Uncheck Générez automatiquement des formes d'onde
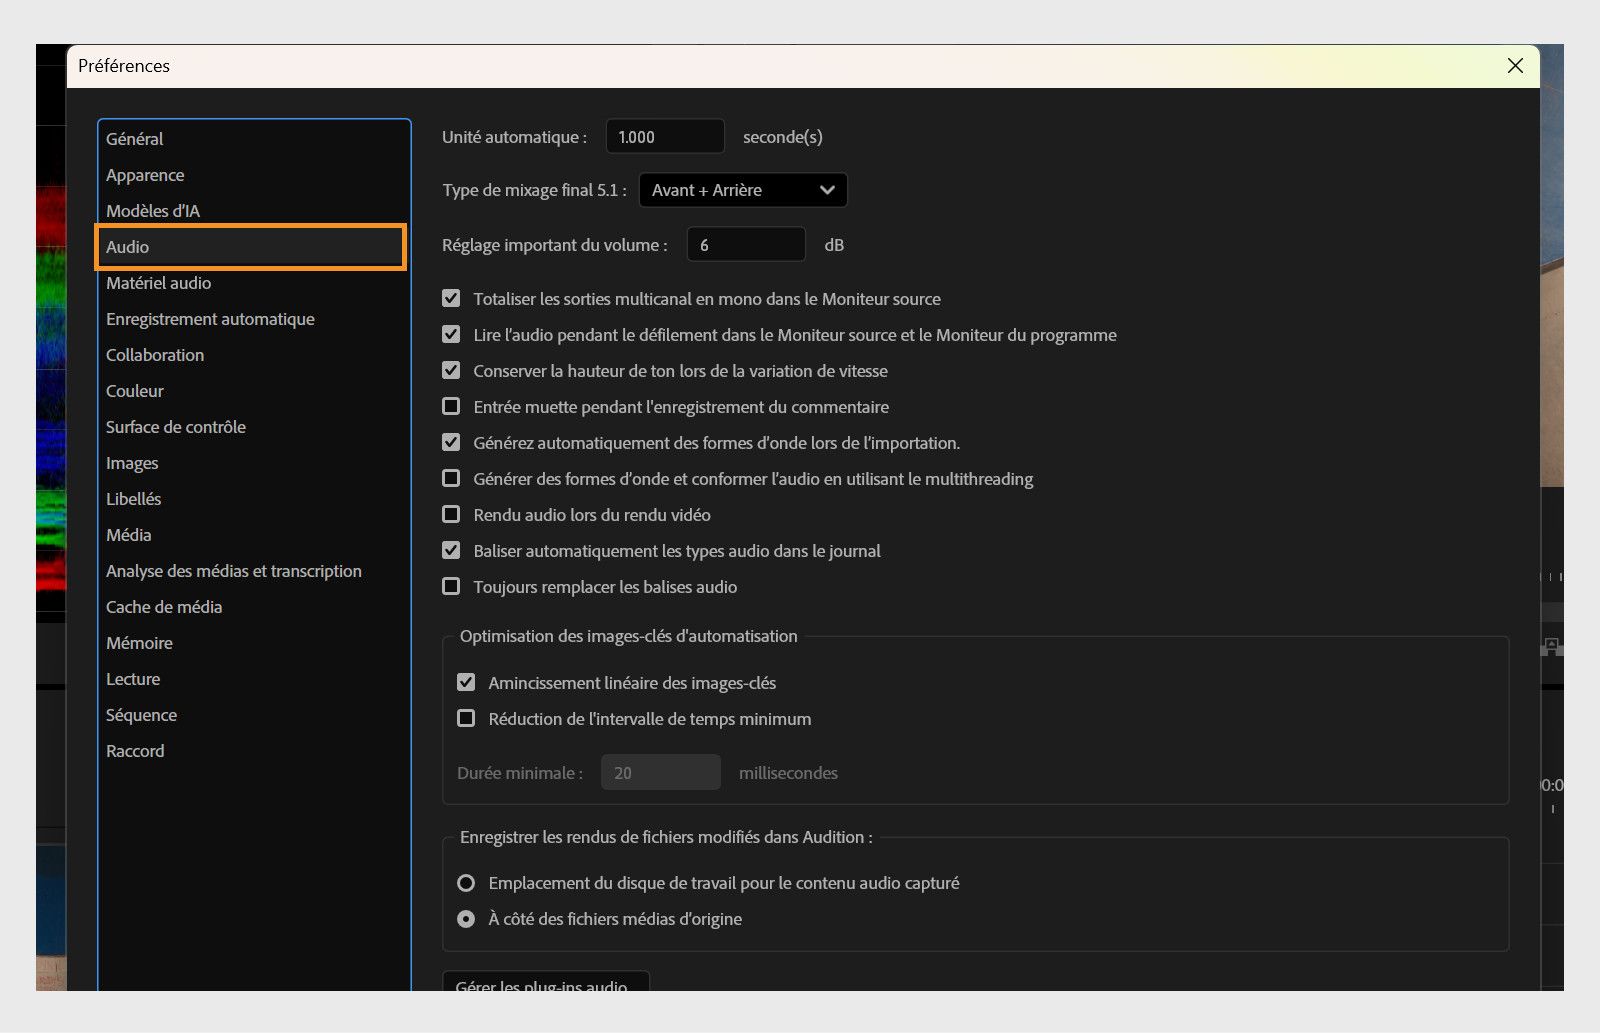Viewport: 1600px width, 1033px height. (x=451, y=442)
